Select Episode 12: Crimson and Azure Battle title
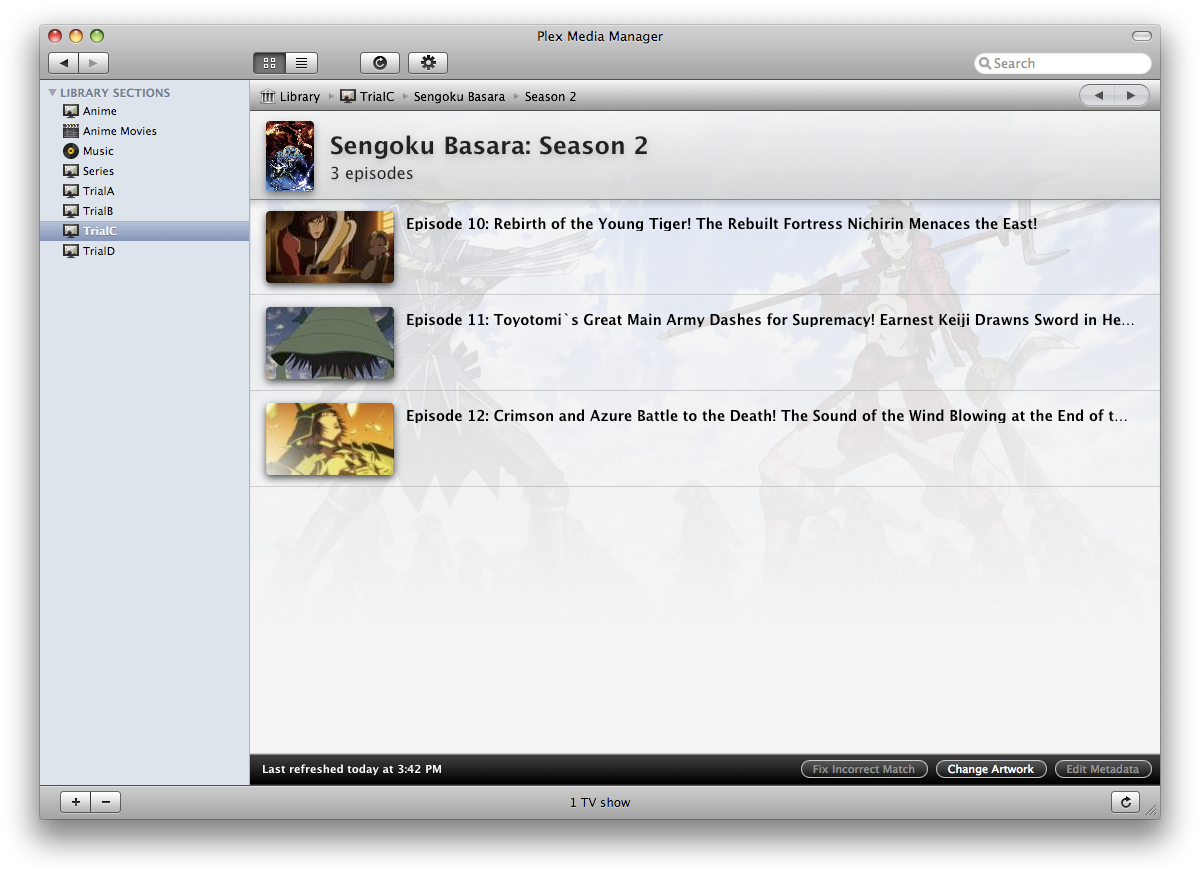This screenshot has height=874, width=1200. pos(767,416)
